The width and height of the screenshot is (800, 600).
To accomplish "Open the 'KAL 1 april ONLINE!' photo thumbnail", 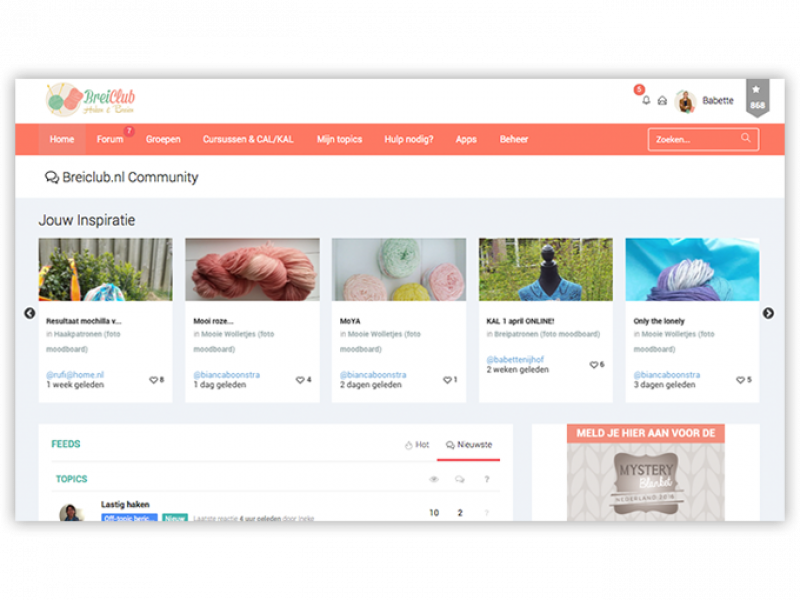I will point(545,269).
